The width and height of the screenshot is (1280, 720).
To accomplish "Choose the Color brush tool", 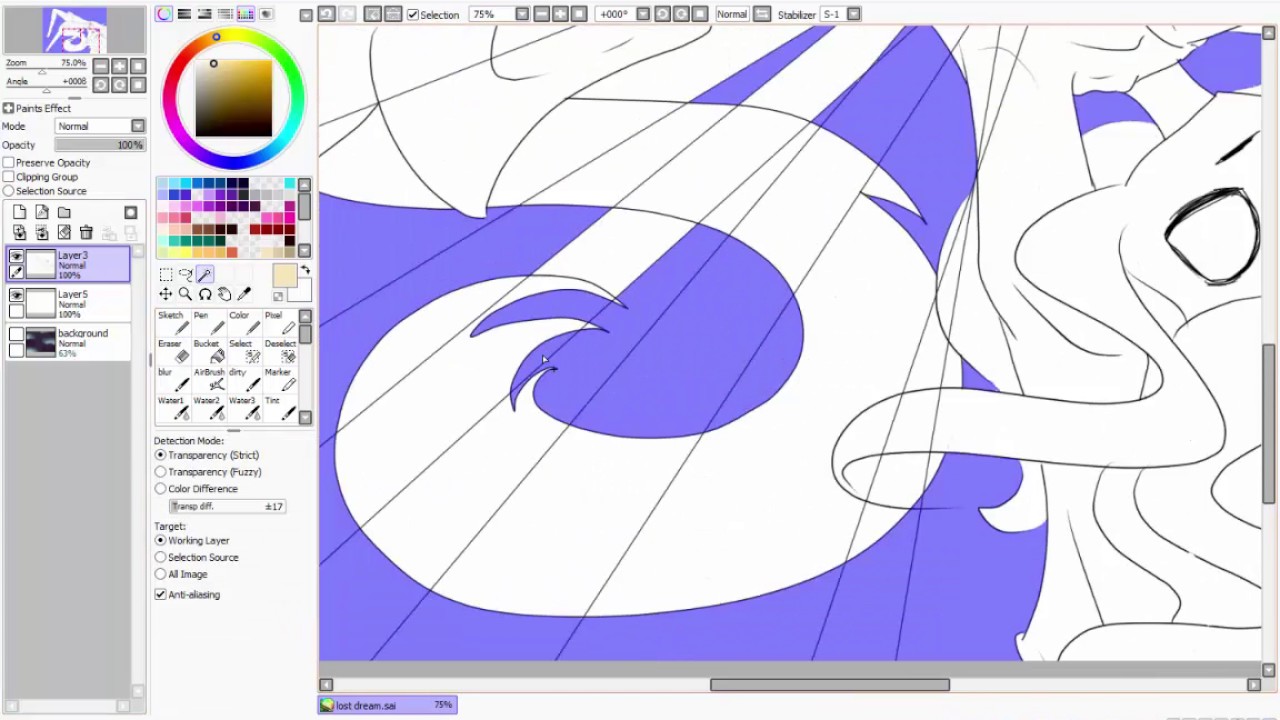I will tap(242, 323).
